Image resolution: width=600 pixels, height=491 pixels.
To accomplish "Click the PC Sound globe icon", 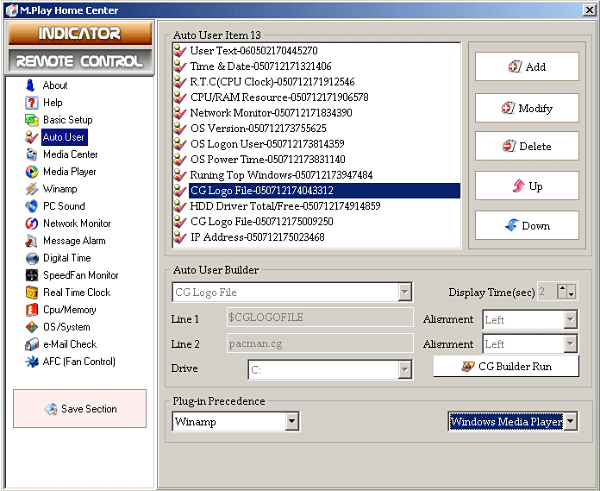I will click(x=32, y=206).
